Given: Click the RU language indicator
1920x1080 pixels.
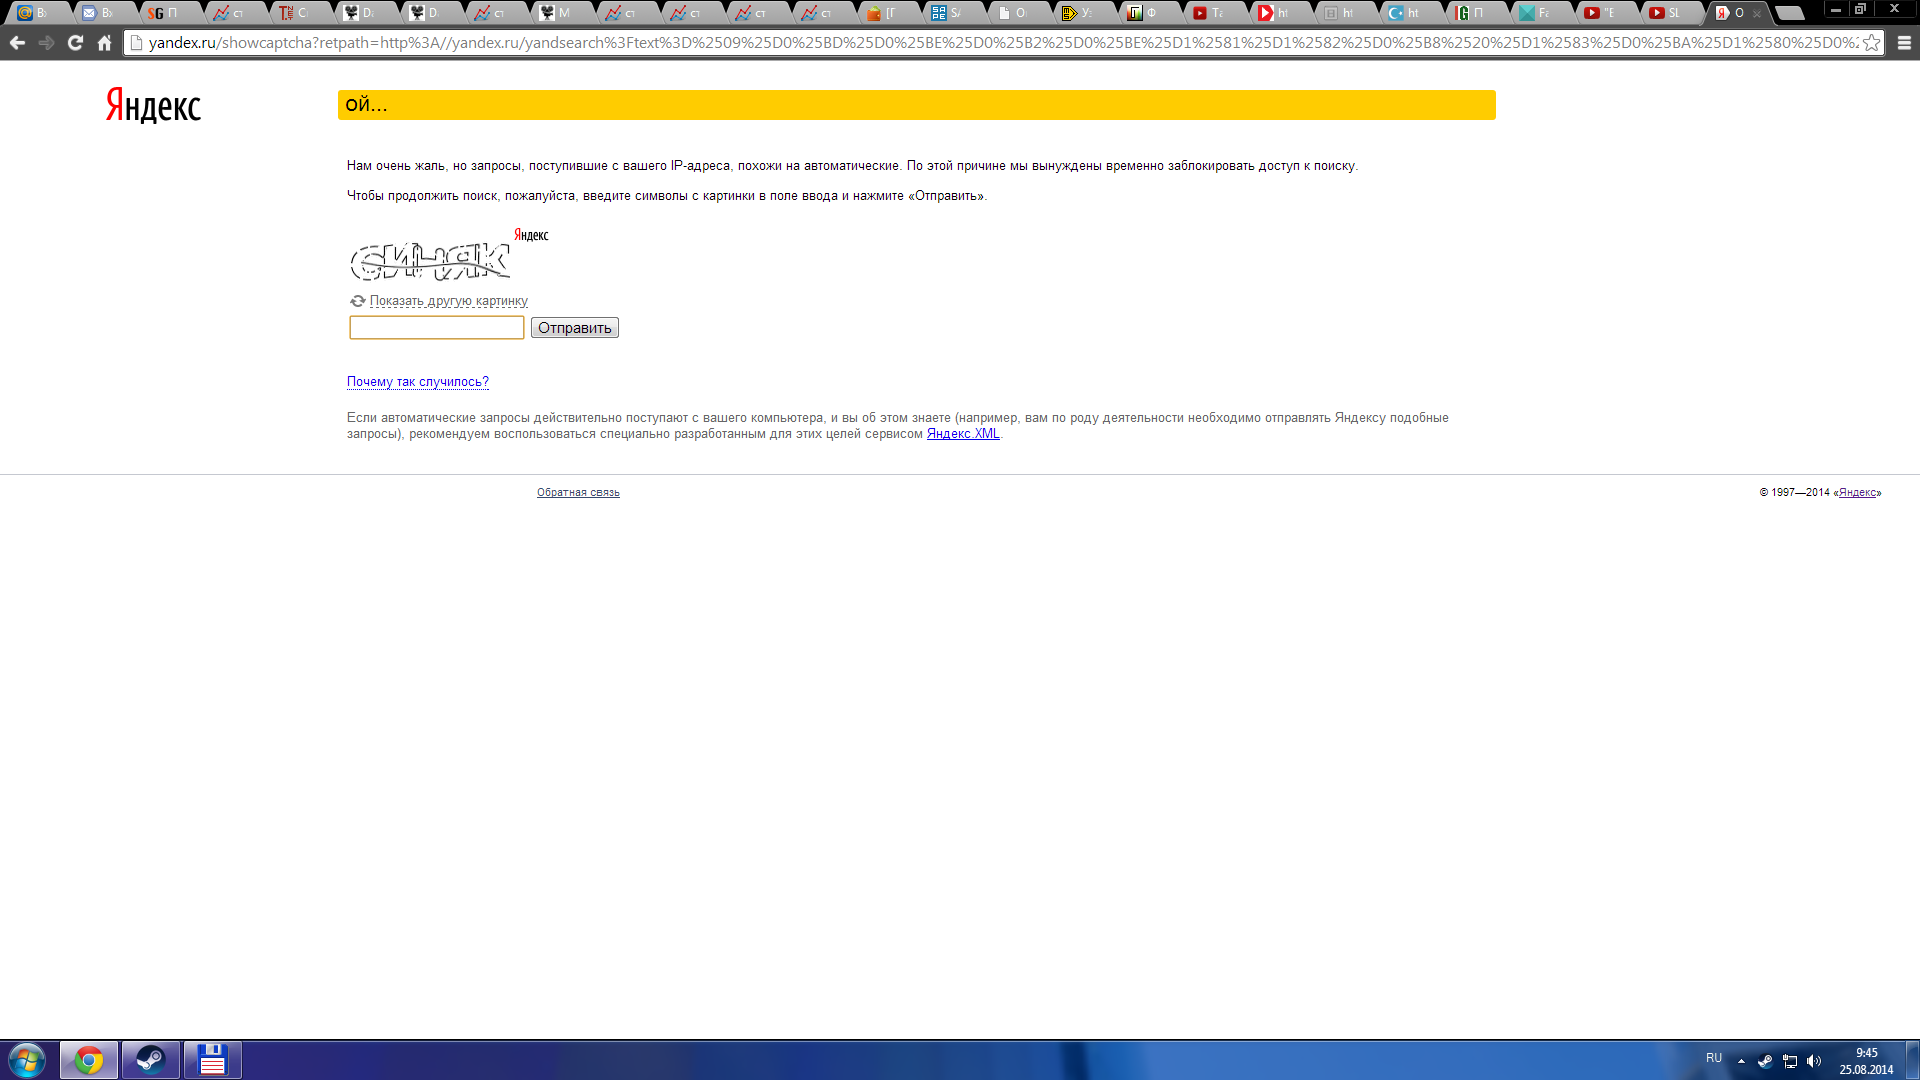Looking at the screenshot, I should (1714, 1058).
